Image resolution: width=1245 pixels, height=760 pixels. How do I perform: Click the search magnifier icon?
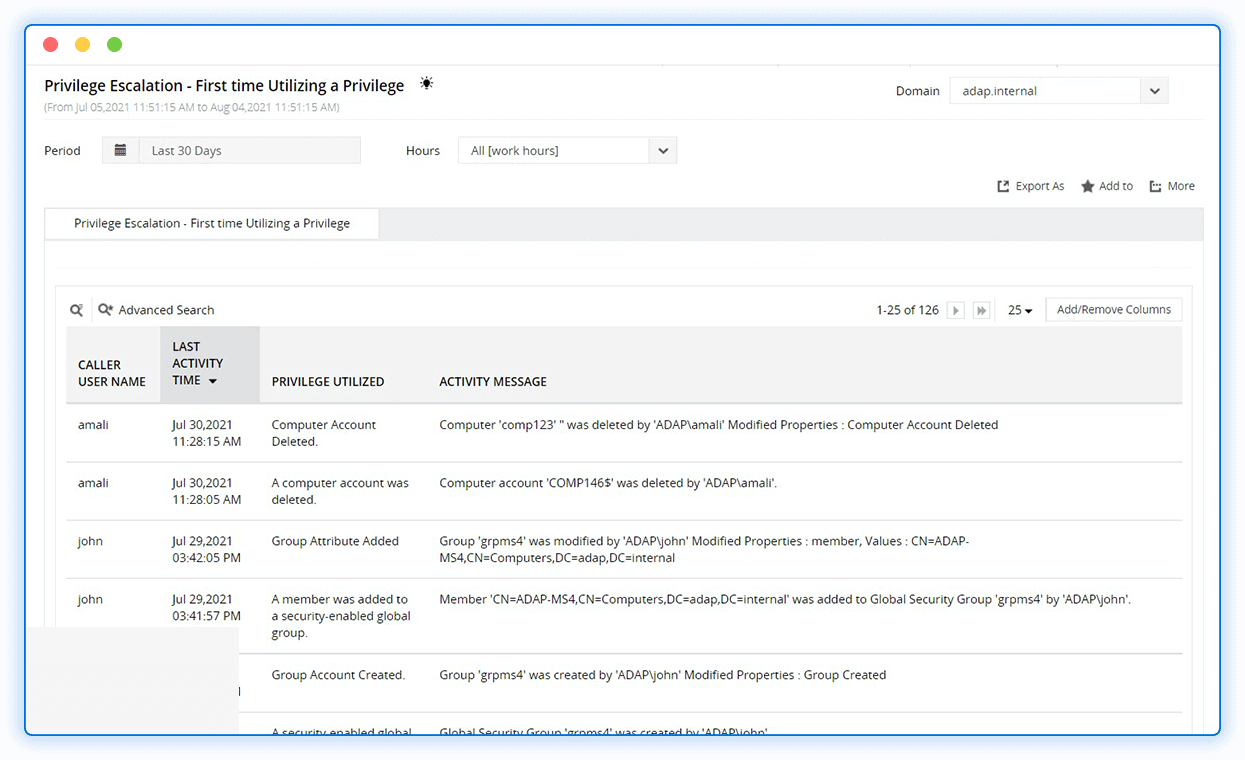(76, 310)
